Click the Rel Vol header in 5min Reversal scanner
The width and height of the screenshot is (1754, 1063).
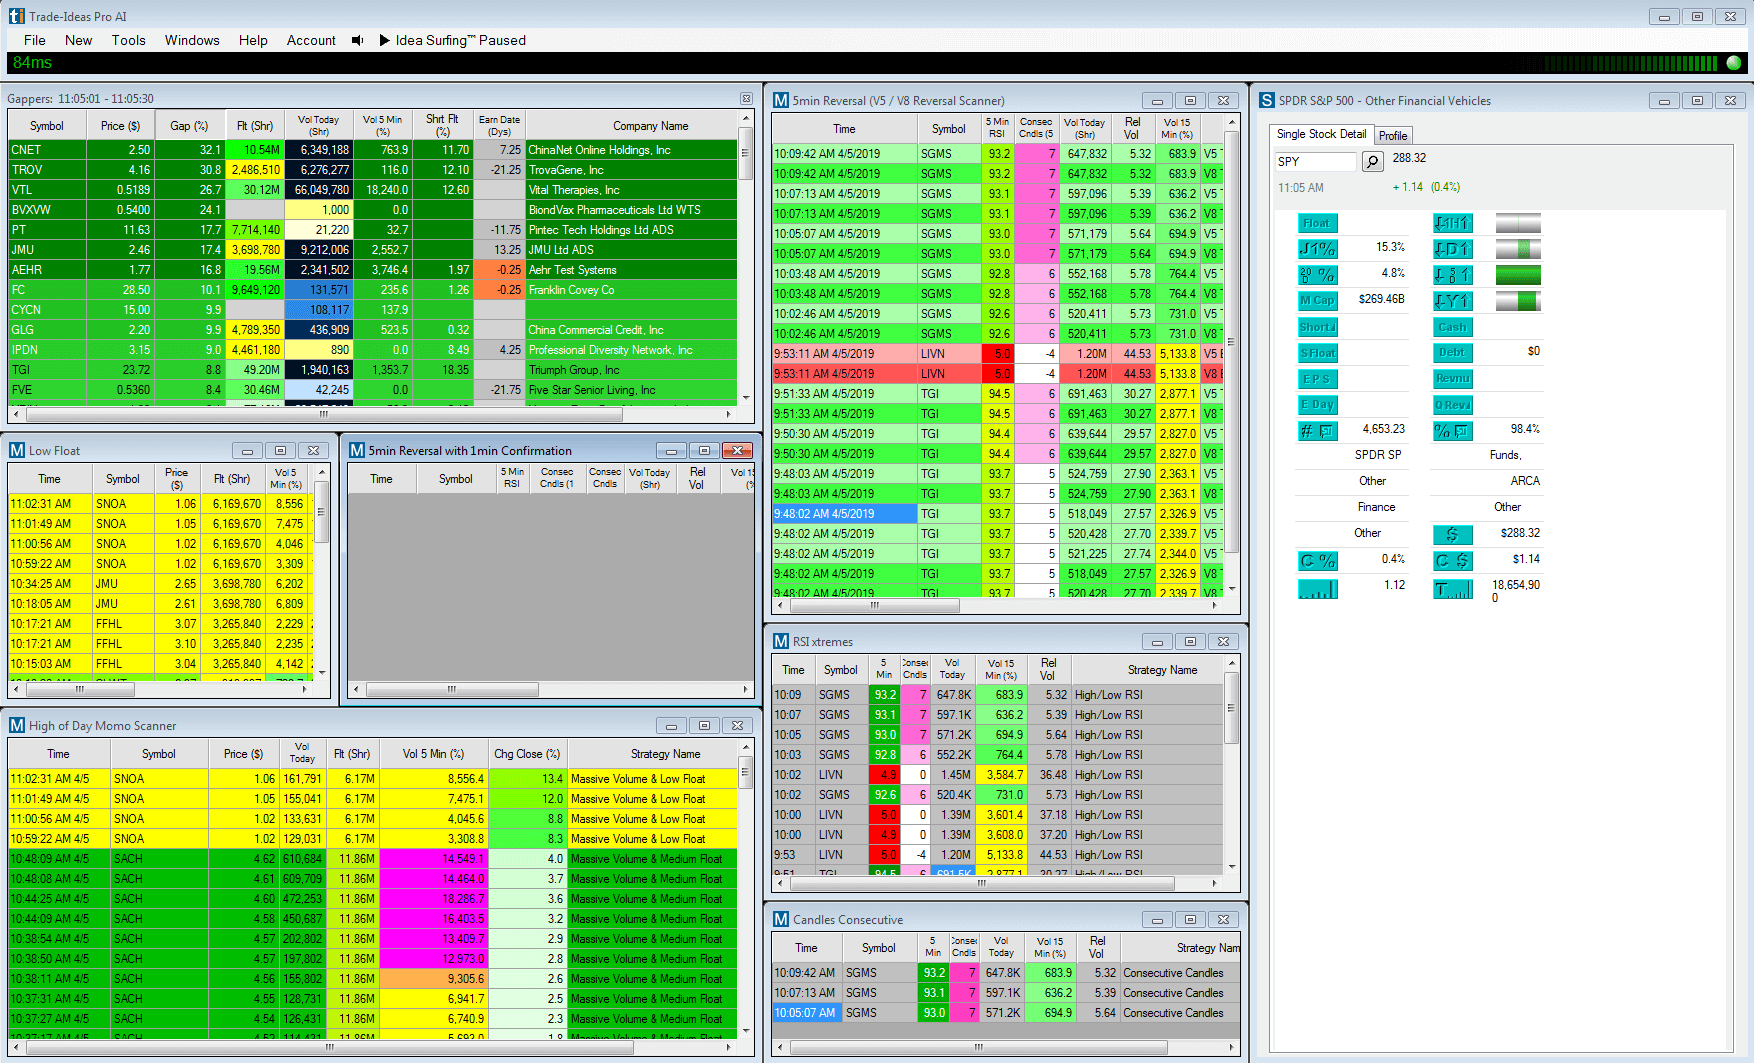pos(1132,128)
